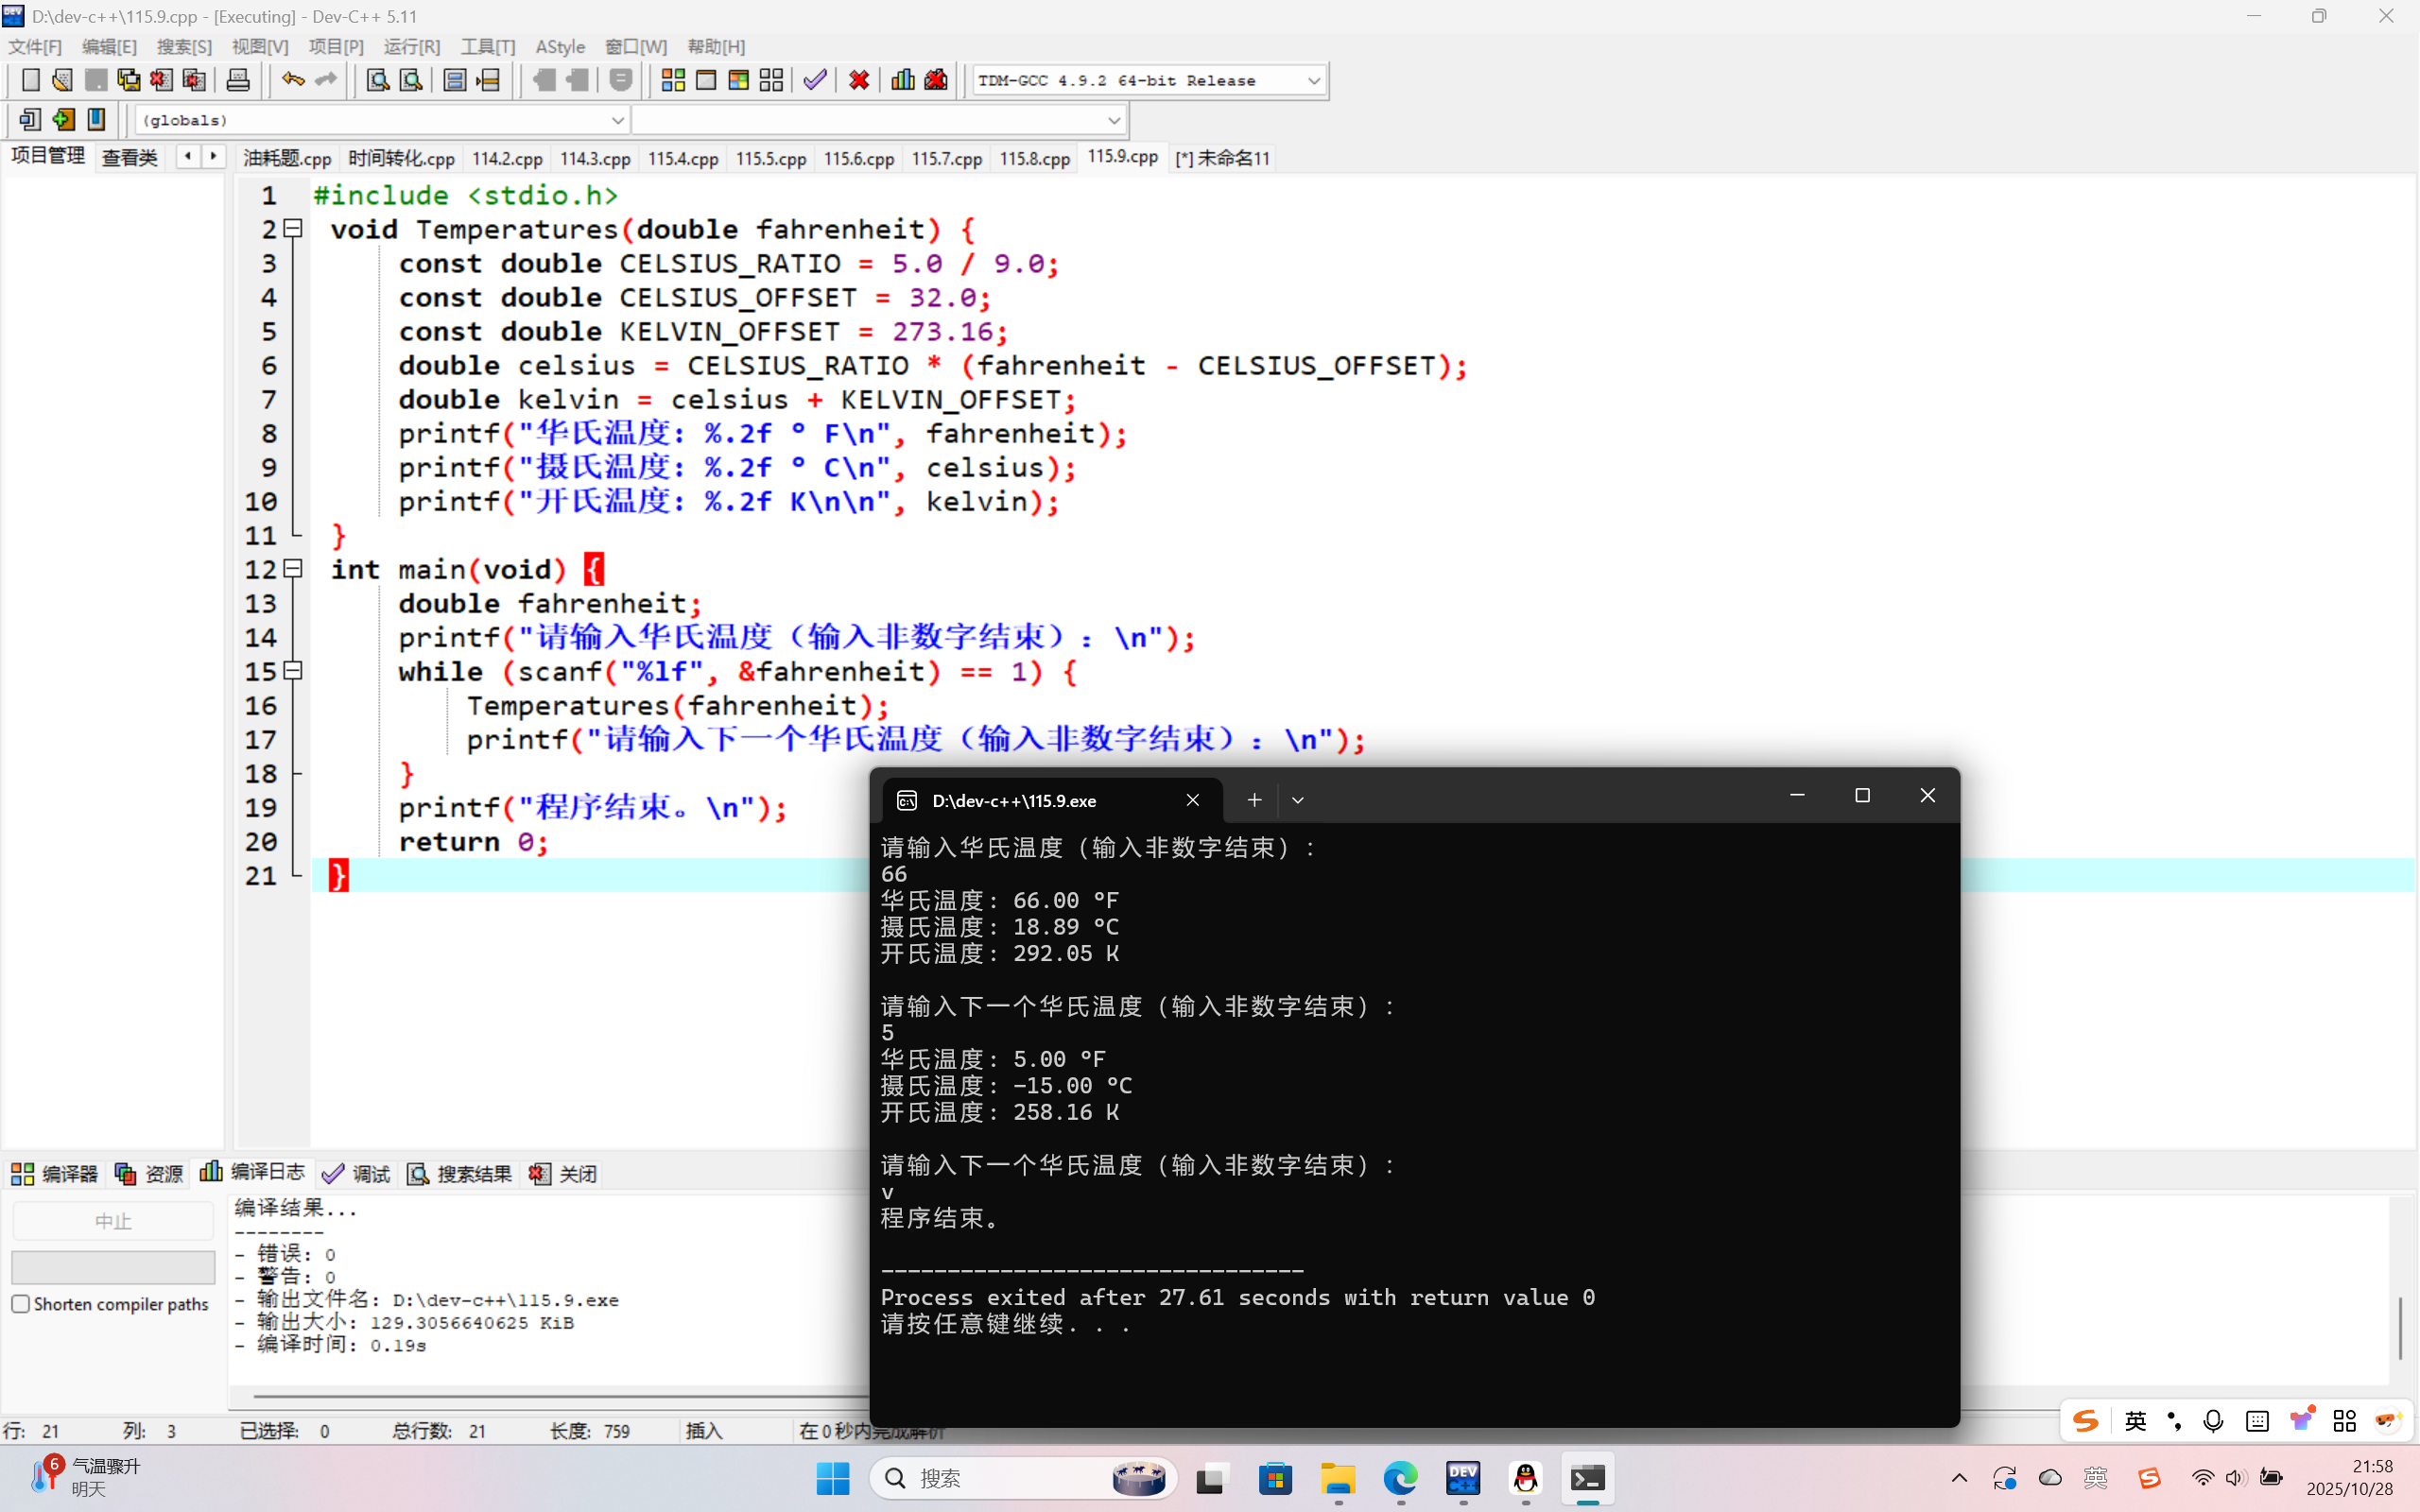
Task: Click the Compile & Run multicolor window icon
Action: pyautogui.click(x=739, y=80)
